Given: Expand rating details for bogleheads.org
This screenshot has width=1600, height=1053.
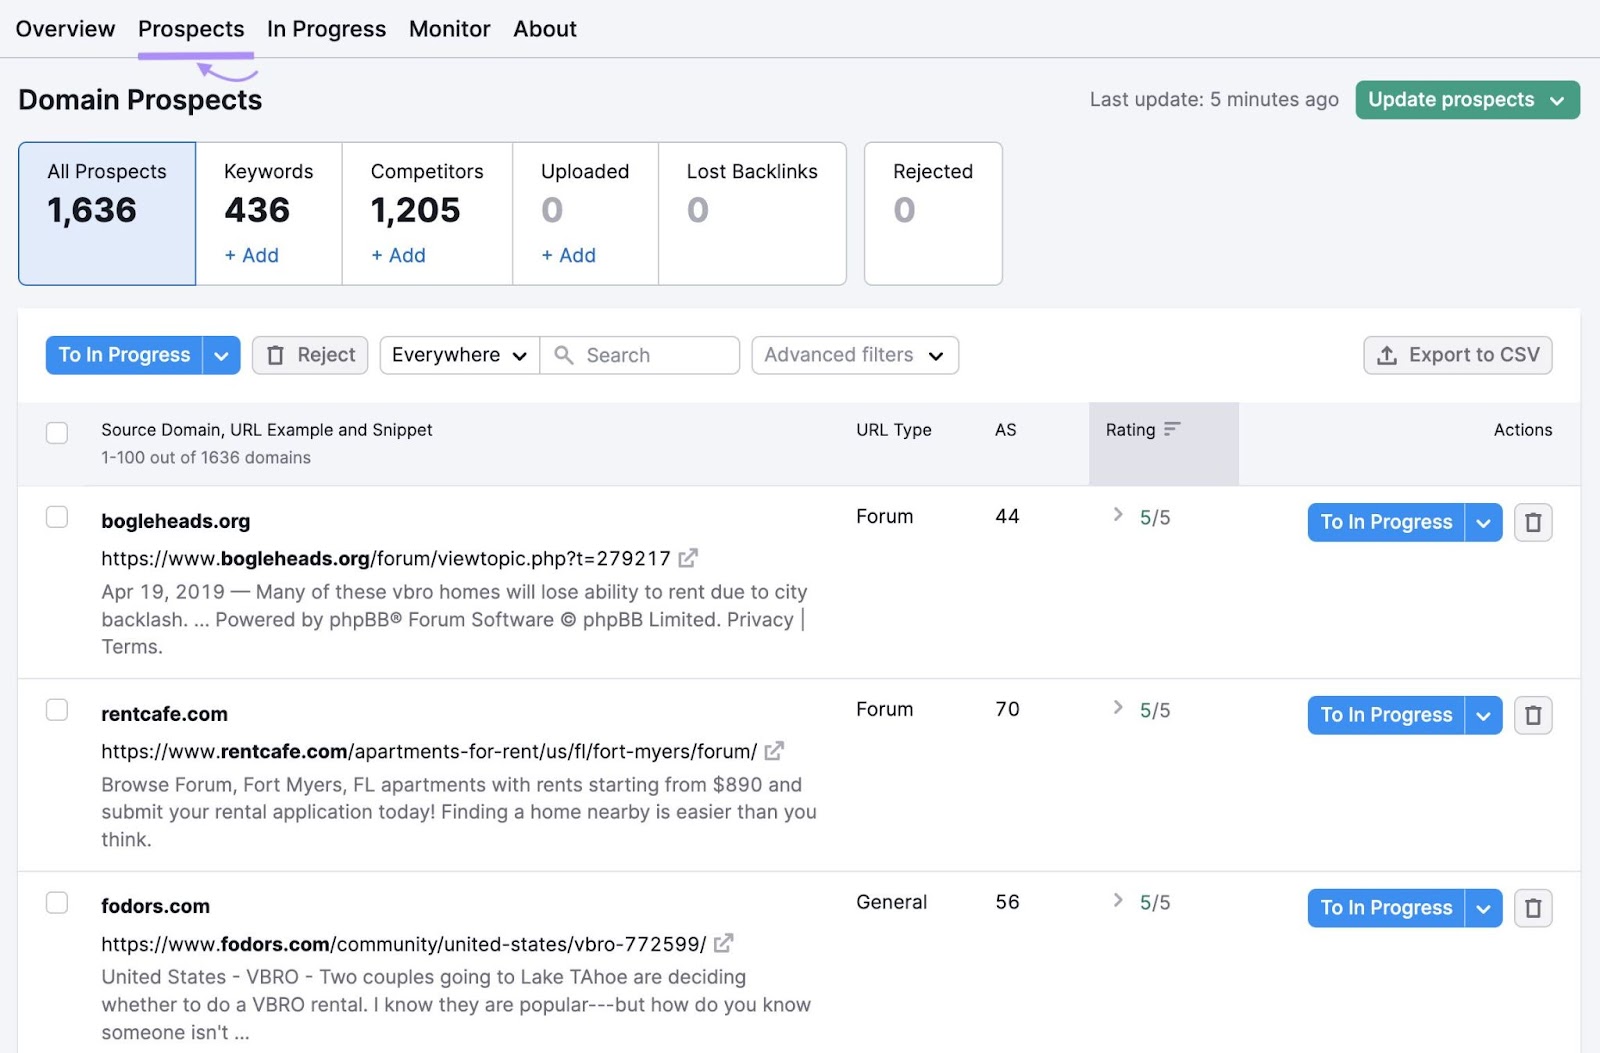Looking at the screenshot, I should click(x=1117, y=516).
